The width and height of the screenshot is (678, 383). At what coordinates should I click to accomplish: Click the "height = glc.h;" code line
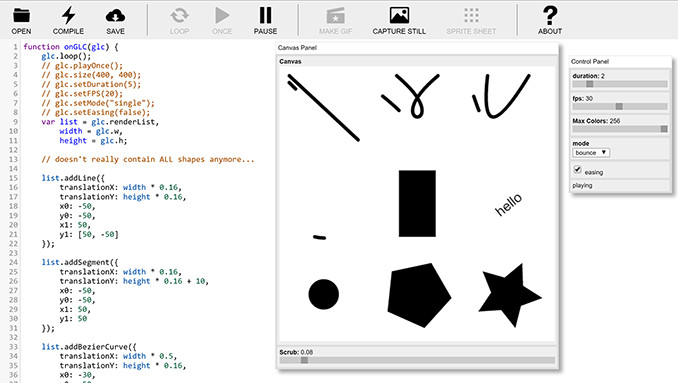pos(93,141)
